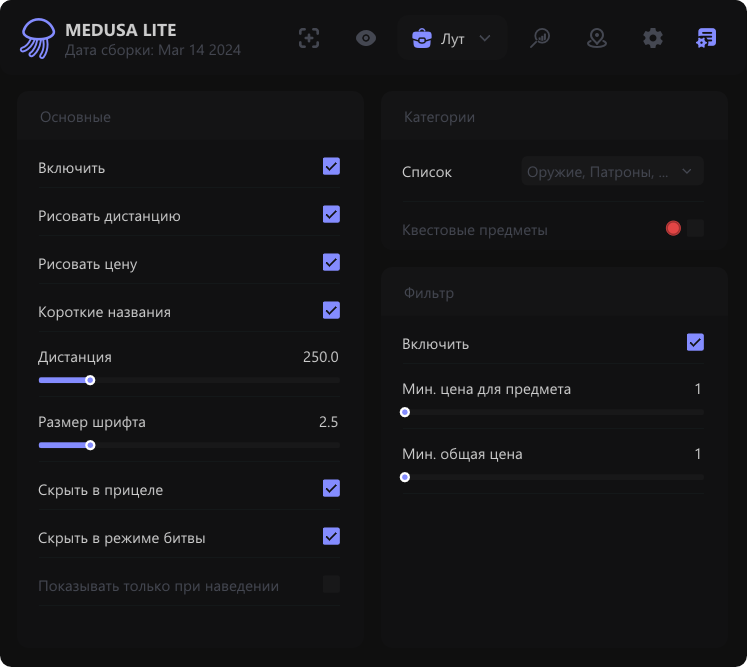The height and width of the screenshot is (667, 748).
Task: Click the Дистанция slider handle
Action: tap(90, 380)
